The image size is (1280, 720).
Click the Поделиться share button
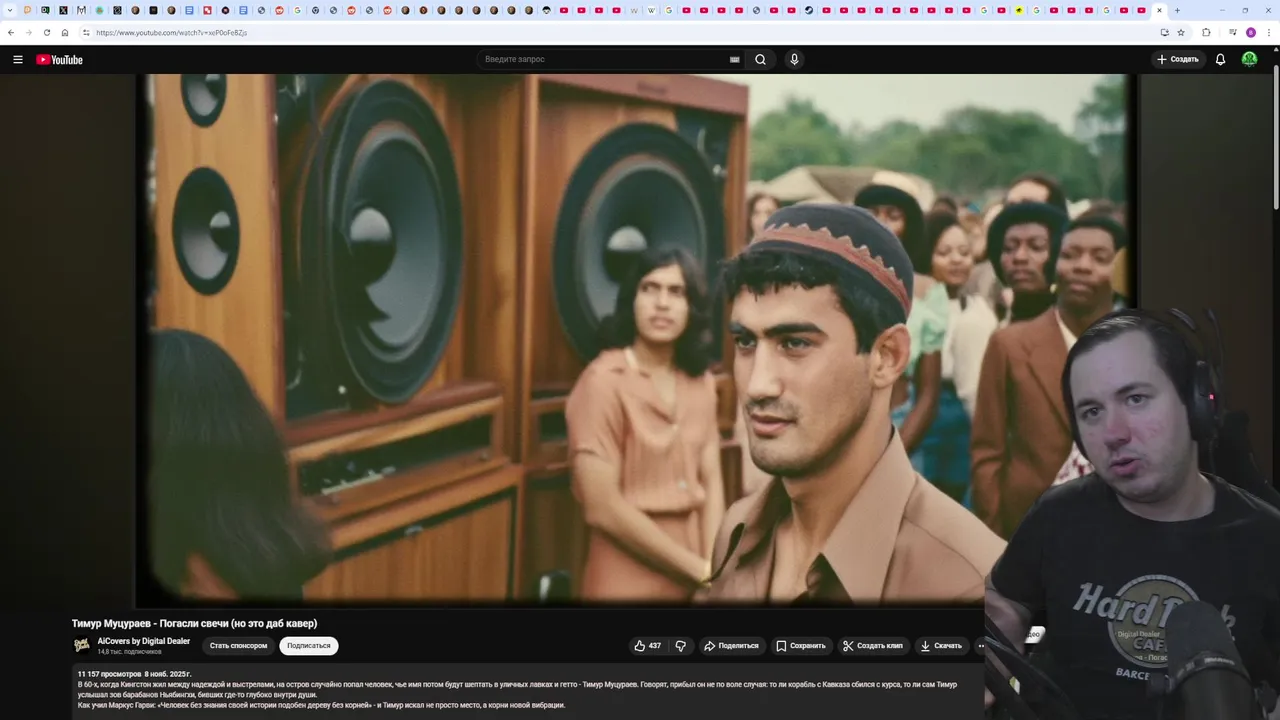[732, 646]
